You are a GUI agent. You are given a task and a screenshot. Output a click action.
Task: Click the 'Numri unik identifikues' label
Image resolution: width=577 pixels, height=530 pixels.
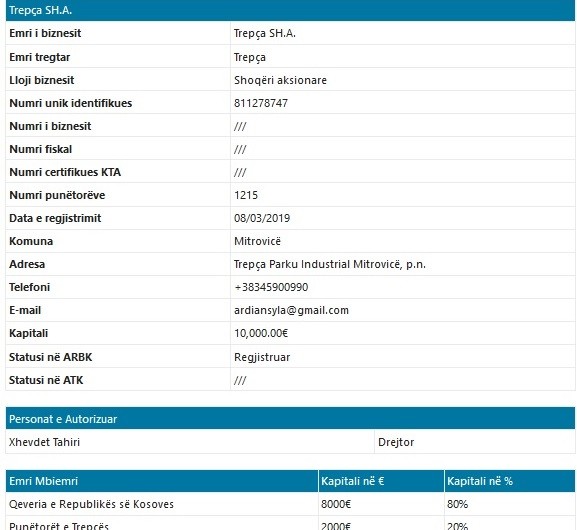[70, 103]
